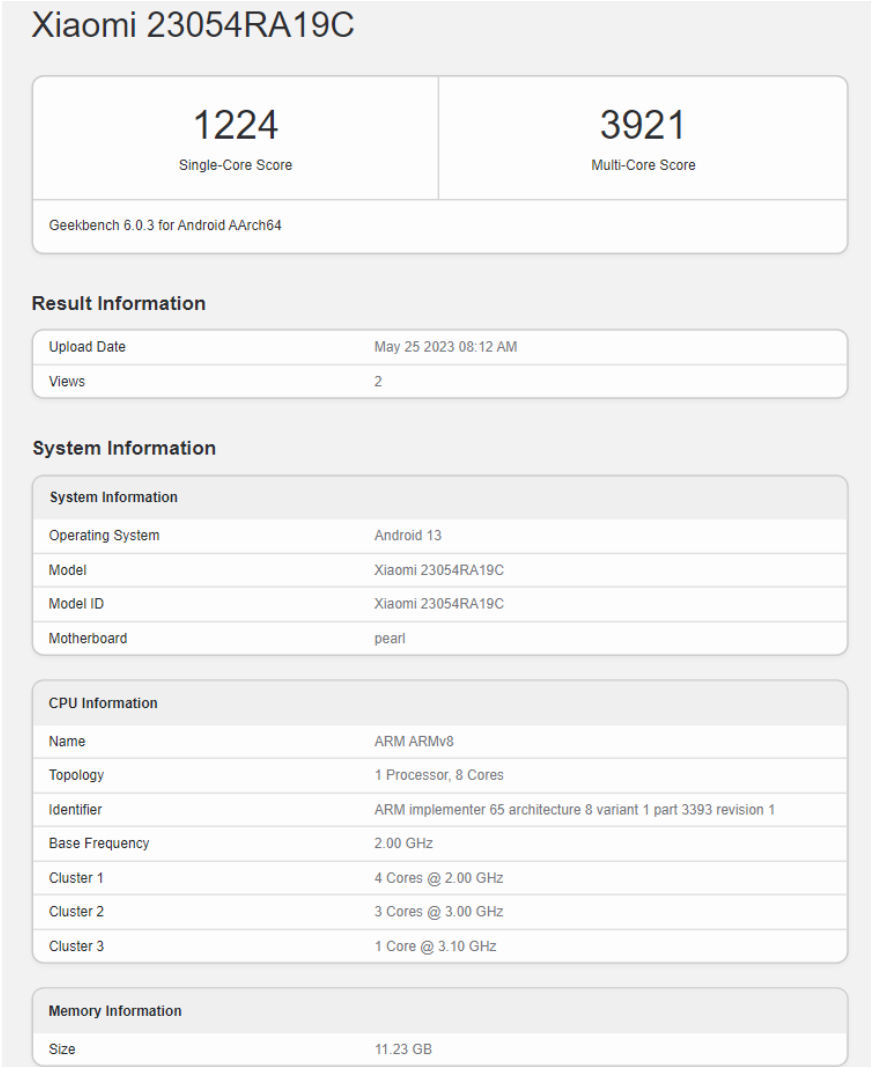This screenshot has height=1067, width=871.
Task: Click the Geekbench 6.0.3 for Android AArch64 text
Action: pos(165,226)
